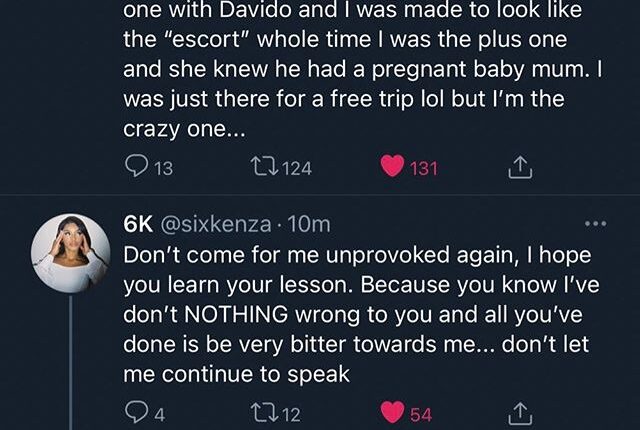640x430 pixels.
Task: Reply to the top tweet about Davido
Action: point(135,169)
